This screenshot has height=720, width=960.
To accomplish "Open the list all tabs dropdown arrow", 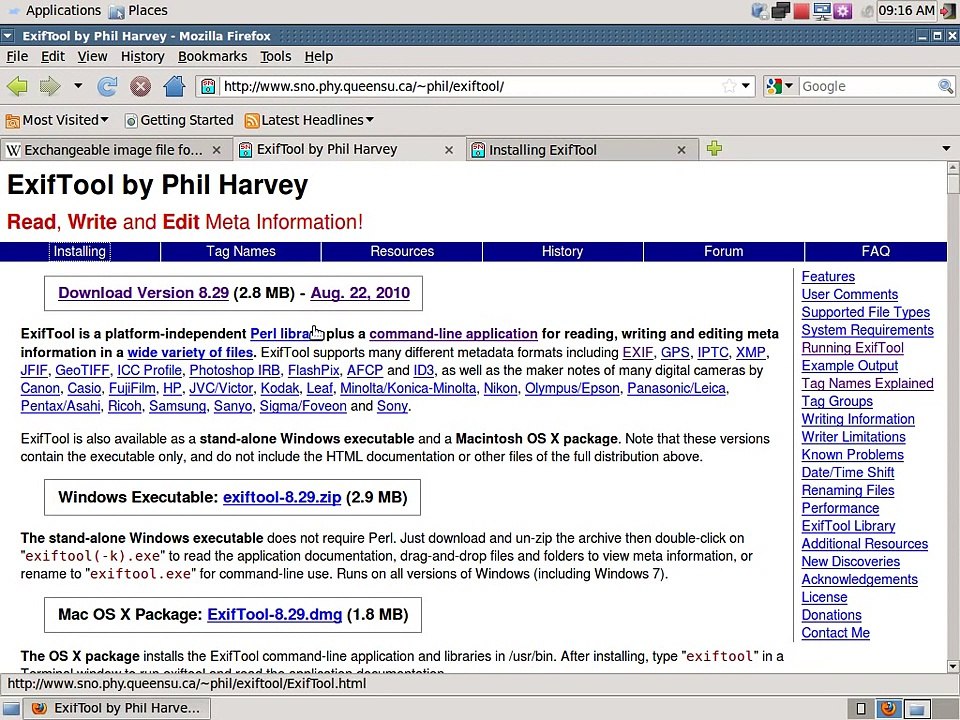I will click(x=946, y=149).
